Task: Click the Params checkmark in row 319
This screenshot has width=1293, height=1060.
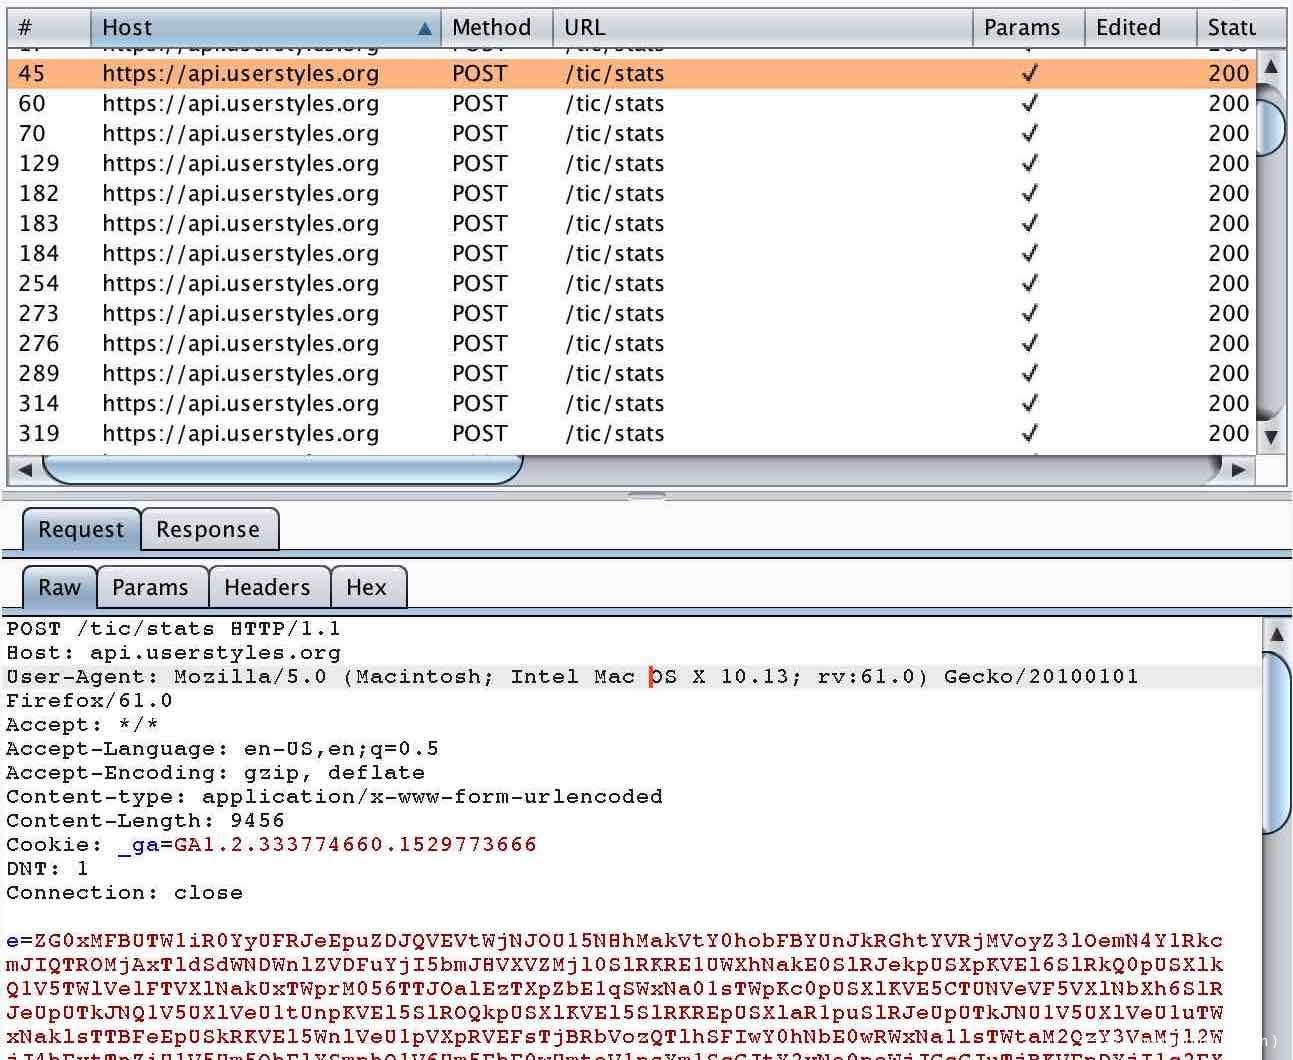Action: coord(1029,434)
